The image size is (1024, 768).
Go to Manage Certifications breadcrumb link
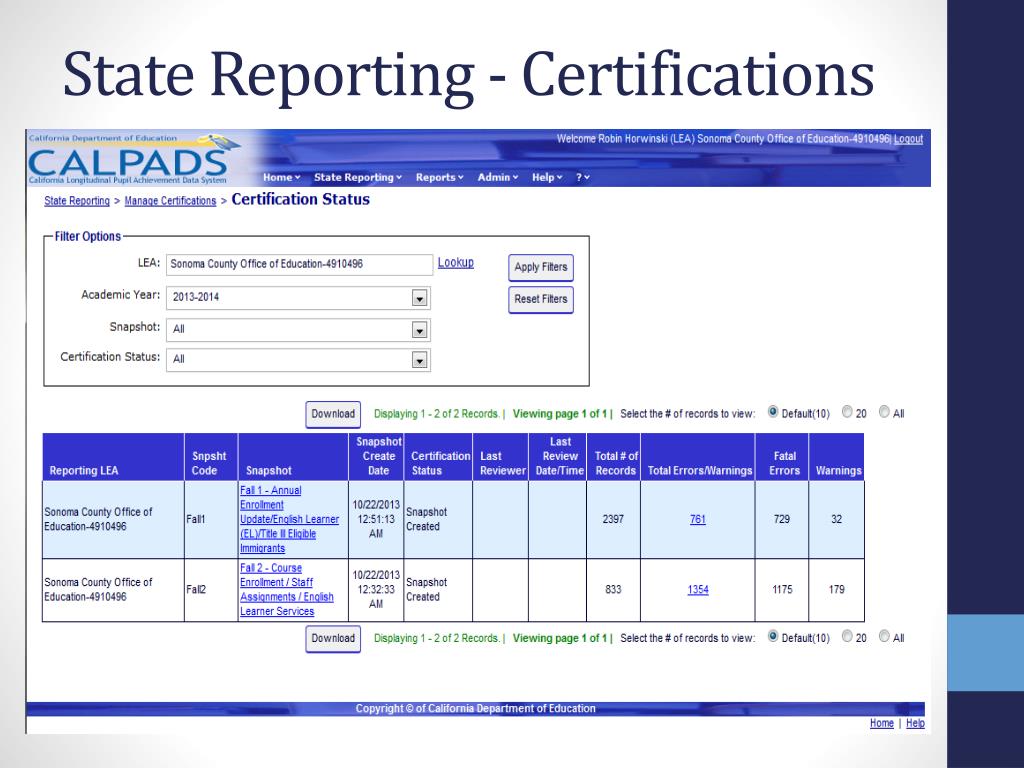coord(170,200)
